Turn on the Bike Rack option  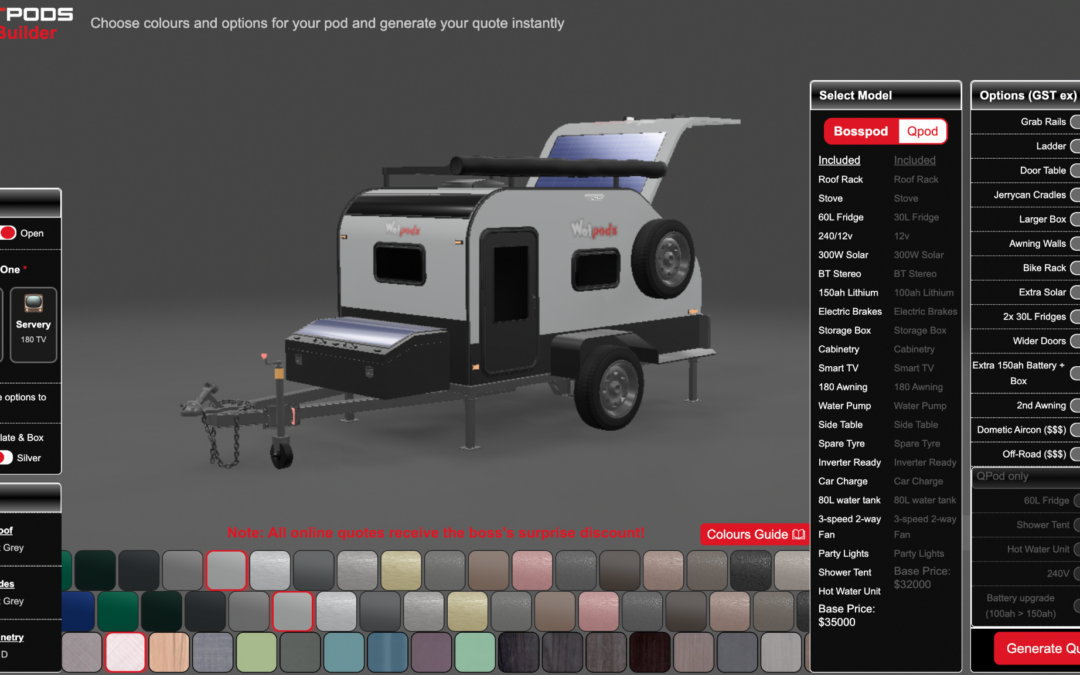tap(1074, 268)
